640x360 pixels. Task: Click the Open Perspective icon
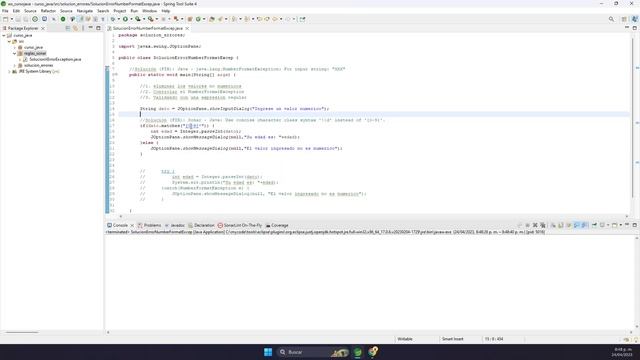[624, 19]
